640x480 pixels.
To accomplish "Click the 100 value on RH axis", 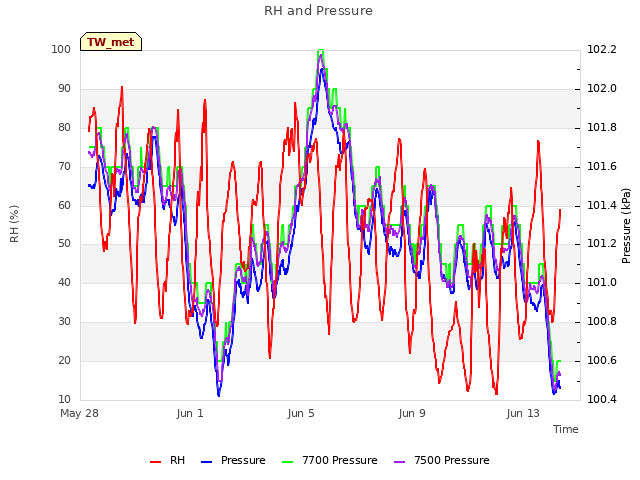I will (61, 49).
